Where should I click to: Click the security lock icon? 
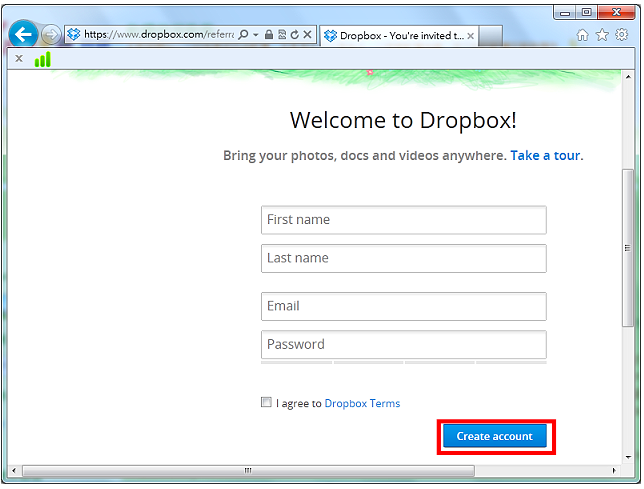tap(269, 34)
